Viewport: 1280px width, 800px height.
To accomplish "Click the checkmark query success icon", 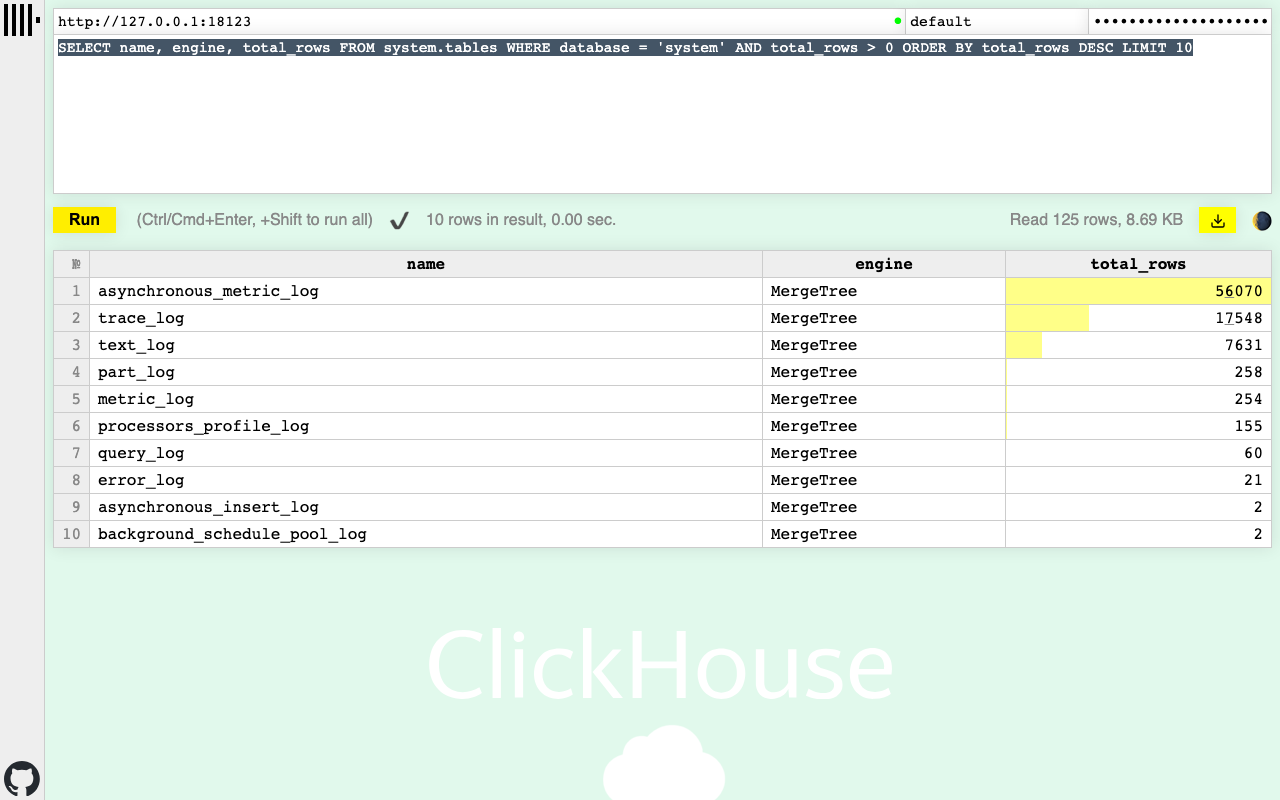I will (x=399, y=221).
